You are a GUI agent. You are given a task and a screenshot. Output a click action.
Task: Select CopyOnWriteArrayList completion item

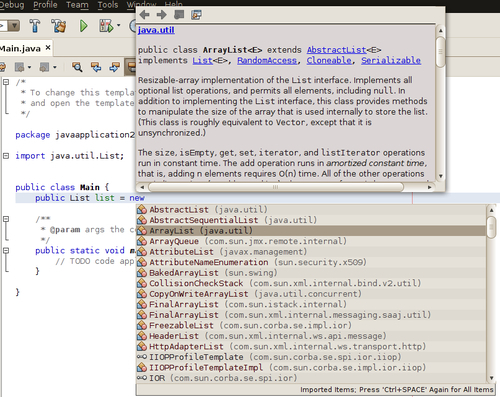311,294
